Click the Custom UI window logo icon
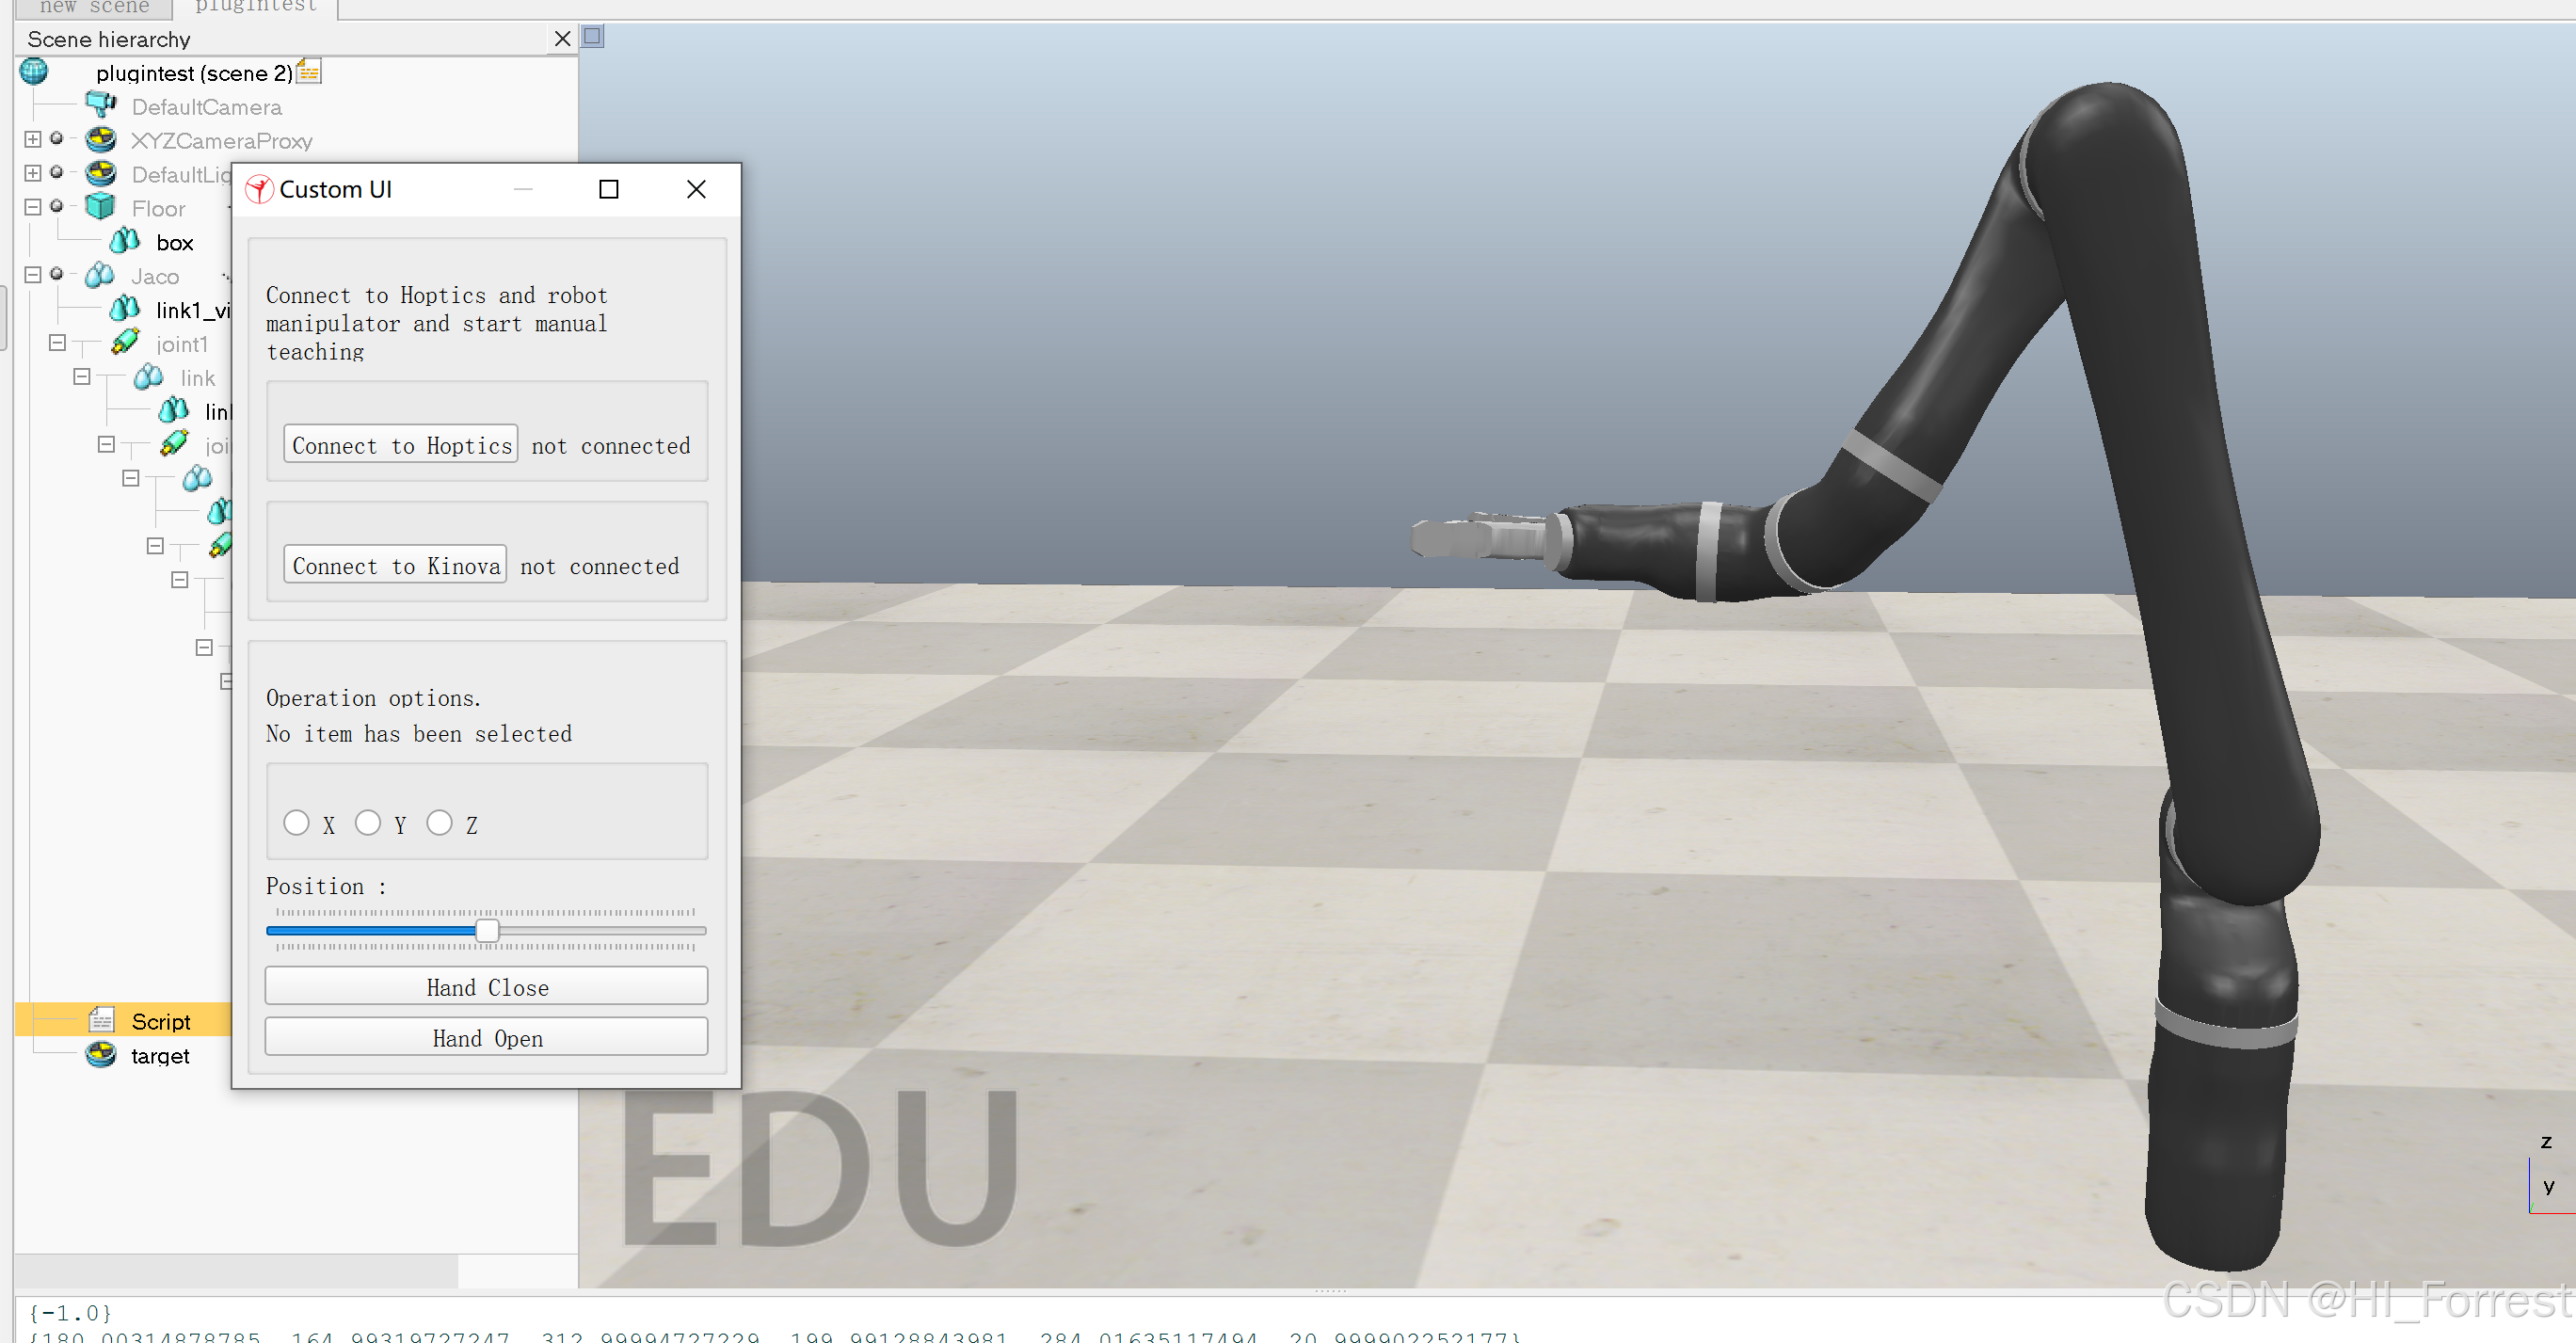 260,189
